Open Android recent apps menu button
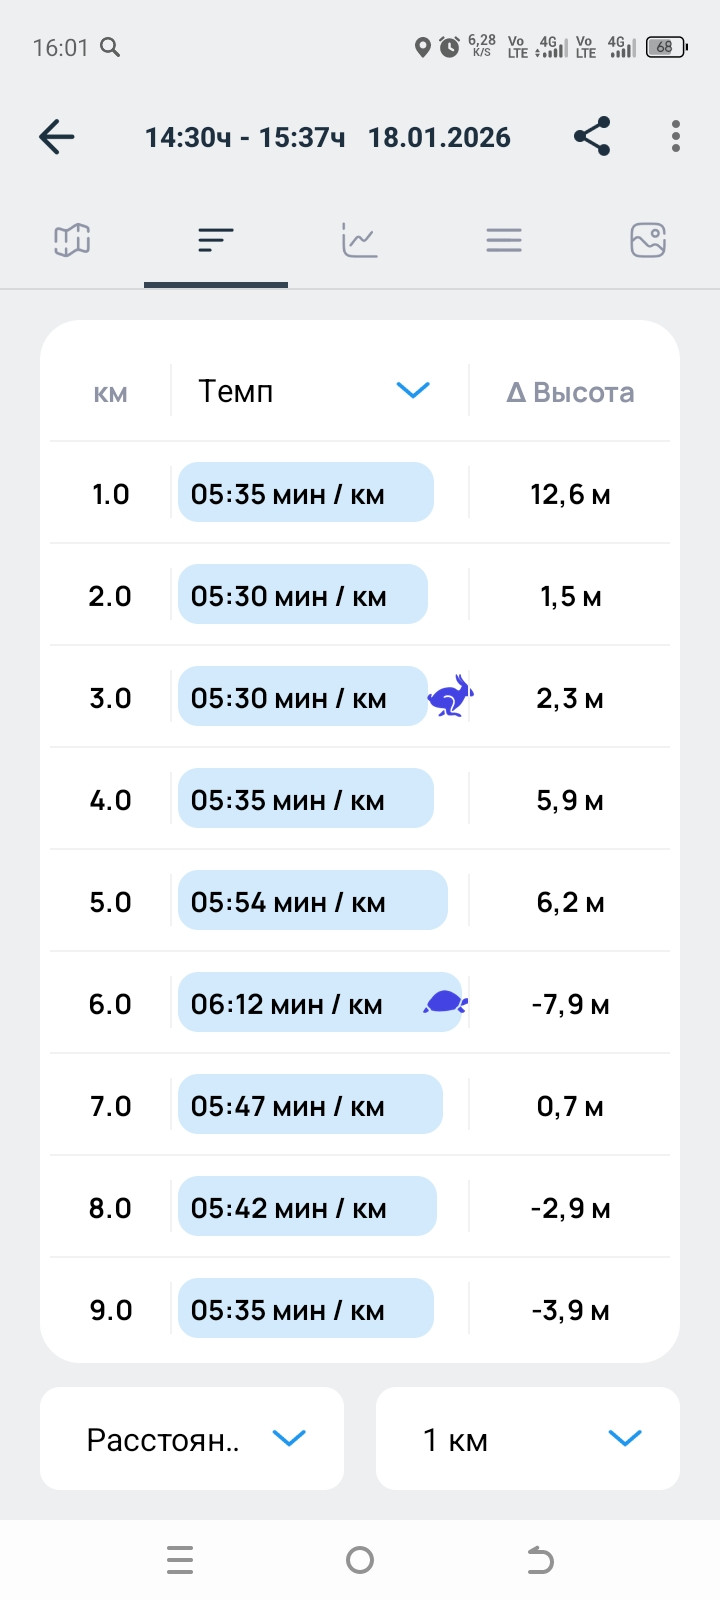The height and width of the screenshot is (1600, 720). [x=180, y=1560]
